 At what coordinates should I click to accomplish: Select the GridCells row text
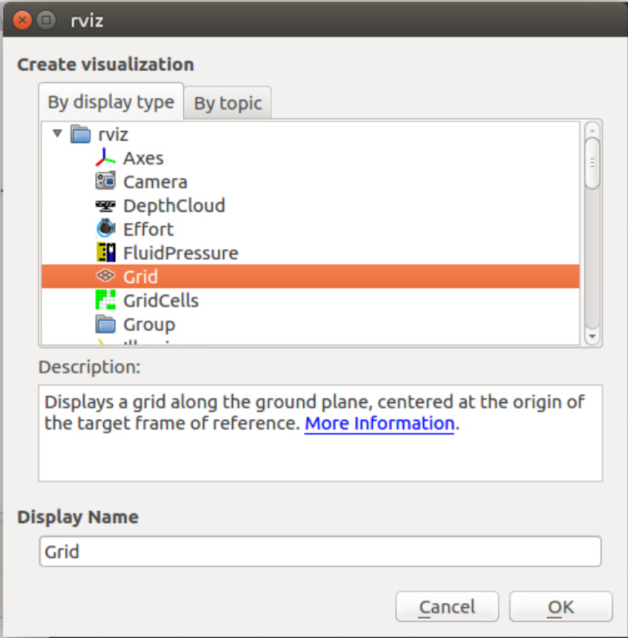tap(161, 301)
